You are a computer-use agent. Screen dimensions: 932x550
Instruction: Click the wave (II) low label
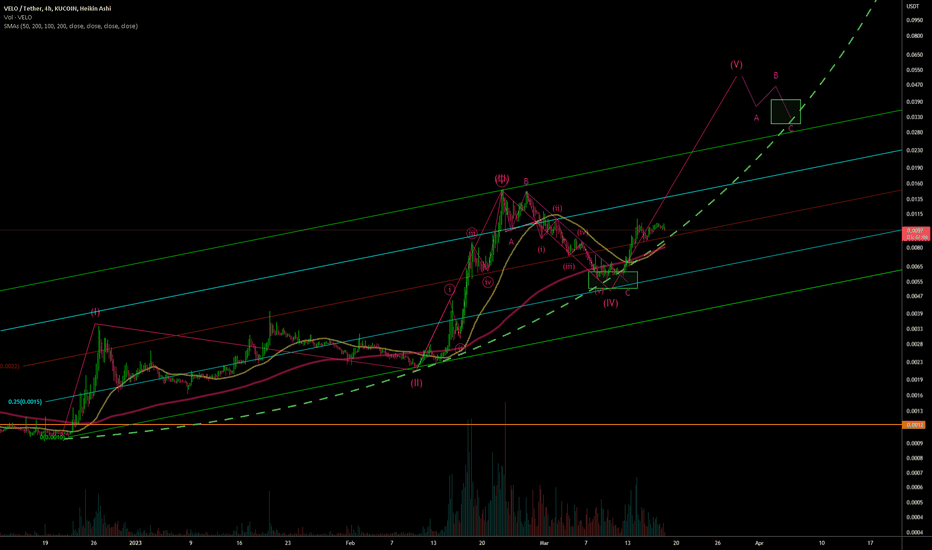point(416,383)
